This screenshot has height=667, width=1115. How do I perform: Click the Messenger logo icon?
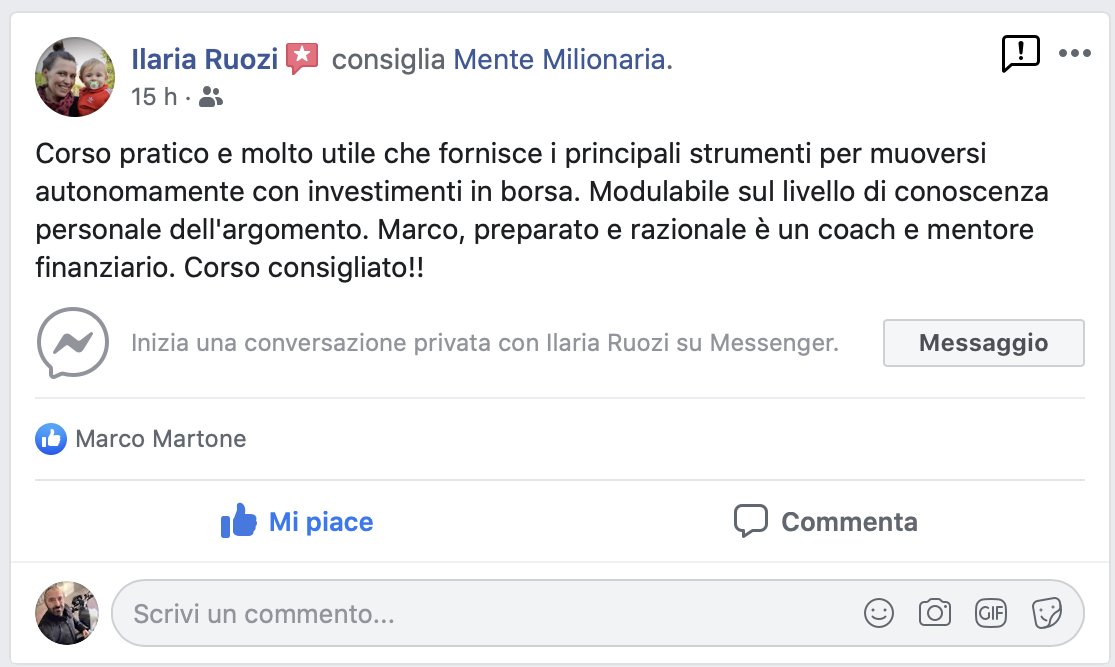[x=73, y=343]
